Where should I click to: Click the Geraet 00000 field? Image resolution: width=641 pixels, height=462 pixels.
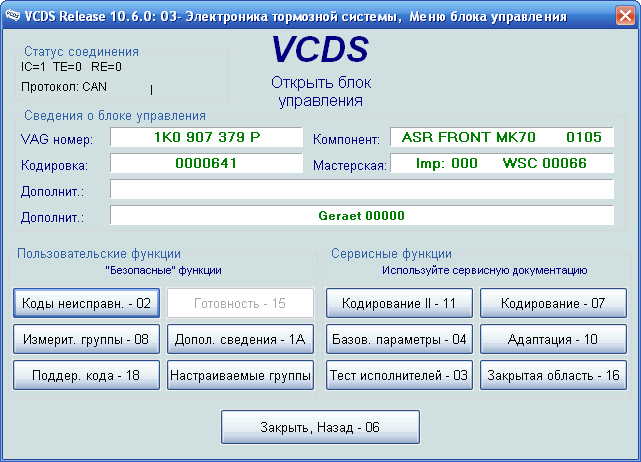(362, 215)
